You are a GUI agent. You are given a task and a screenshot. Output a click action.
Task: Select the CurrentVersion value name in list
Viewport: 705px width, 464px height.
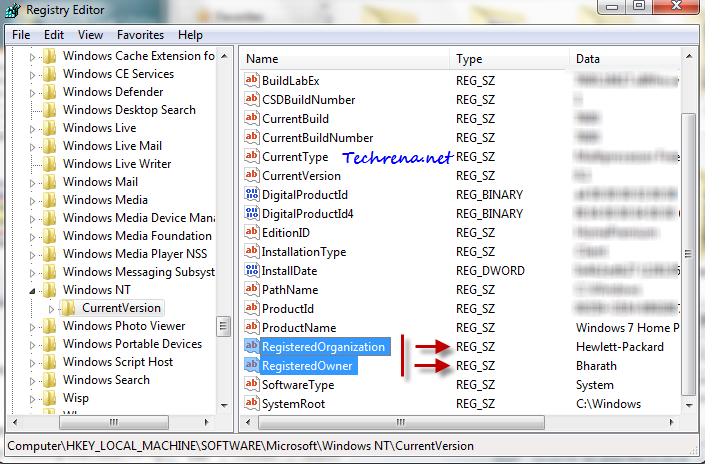[x=301, y=175]
